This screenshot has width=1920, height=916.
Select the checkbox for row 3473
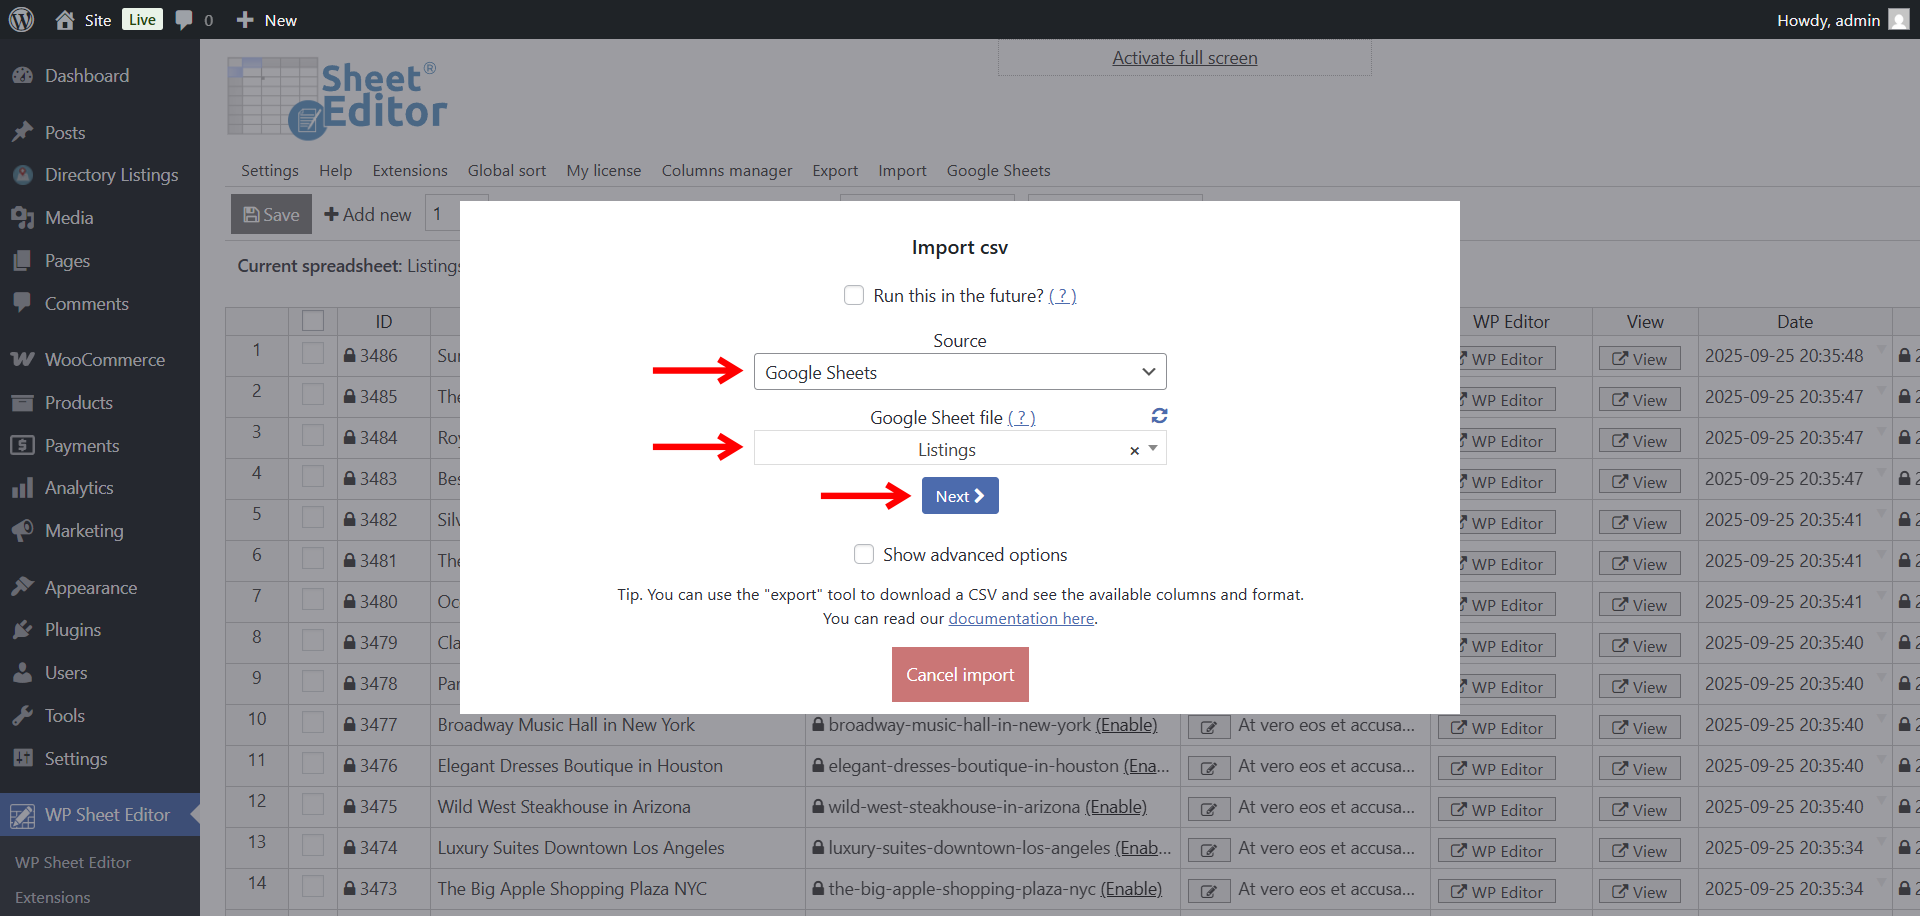[x=313, y=887]
